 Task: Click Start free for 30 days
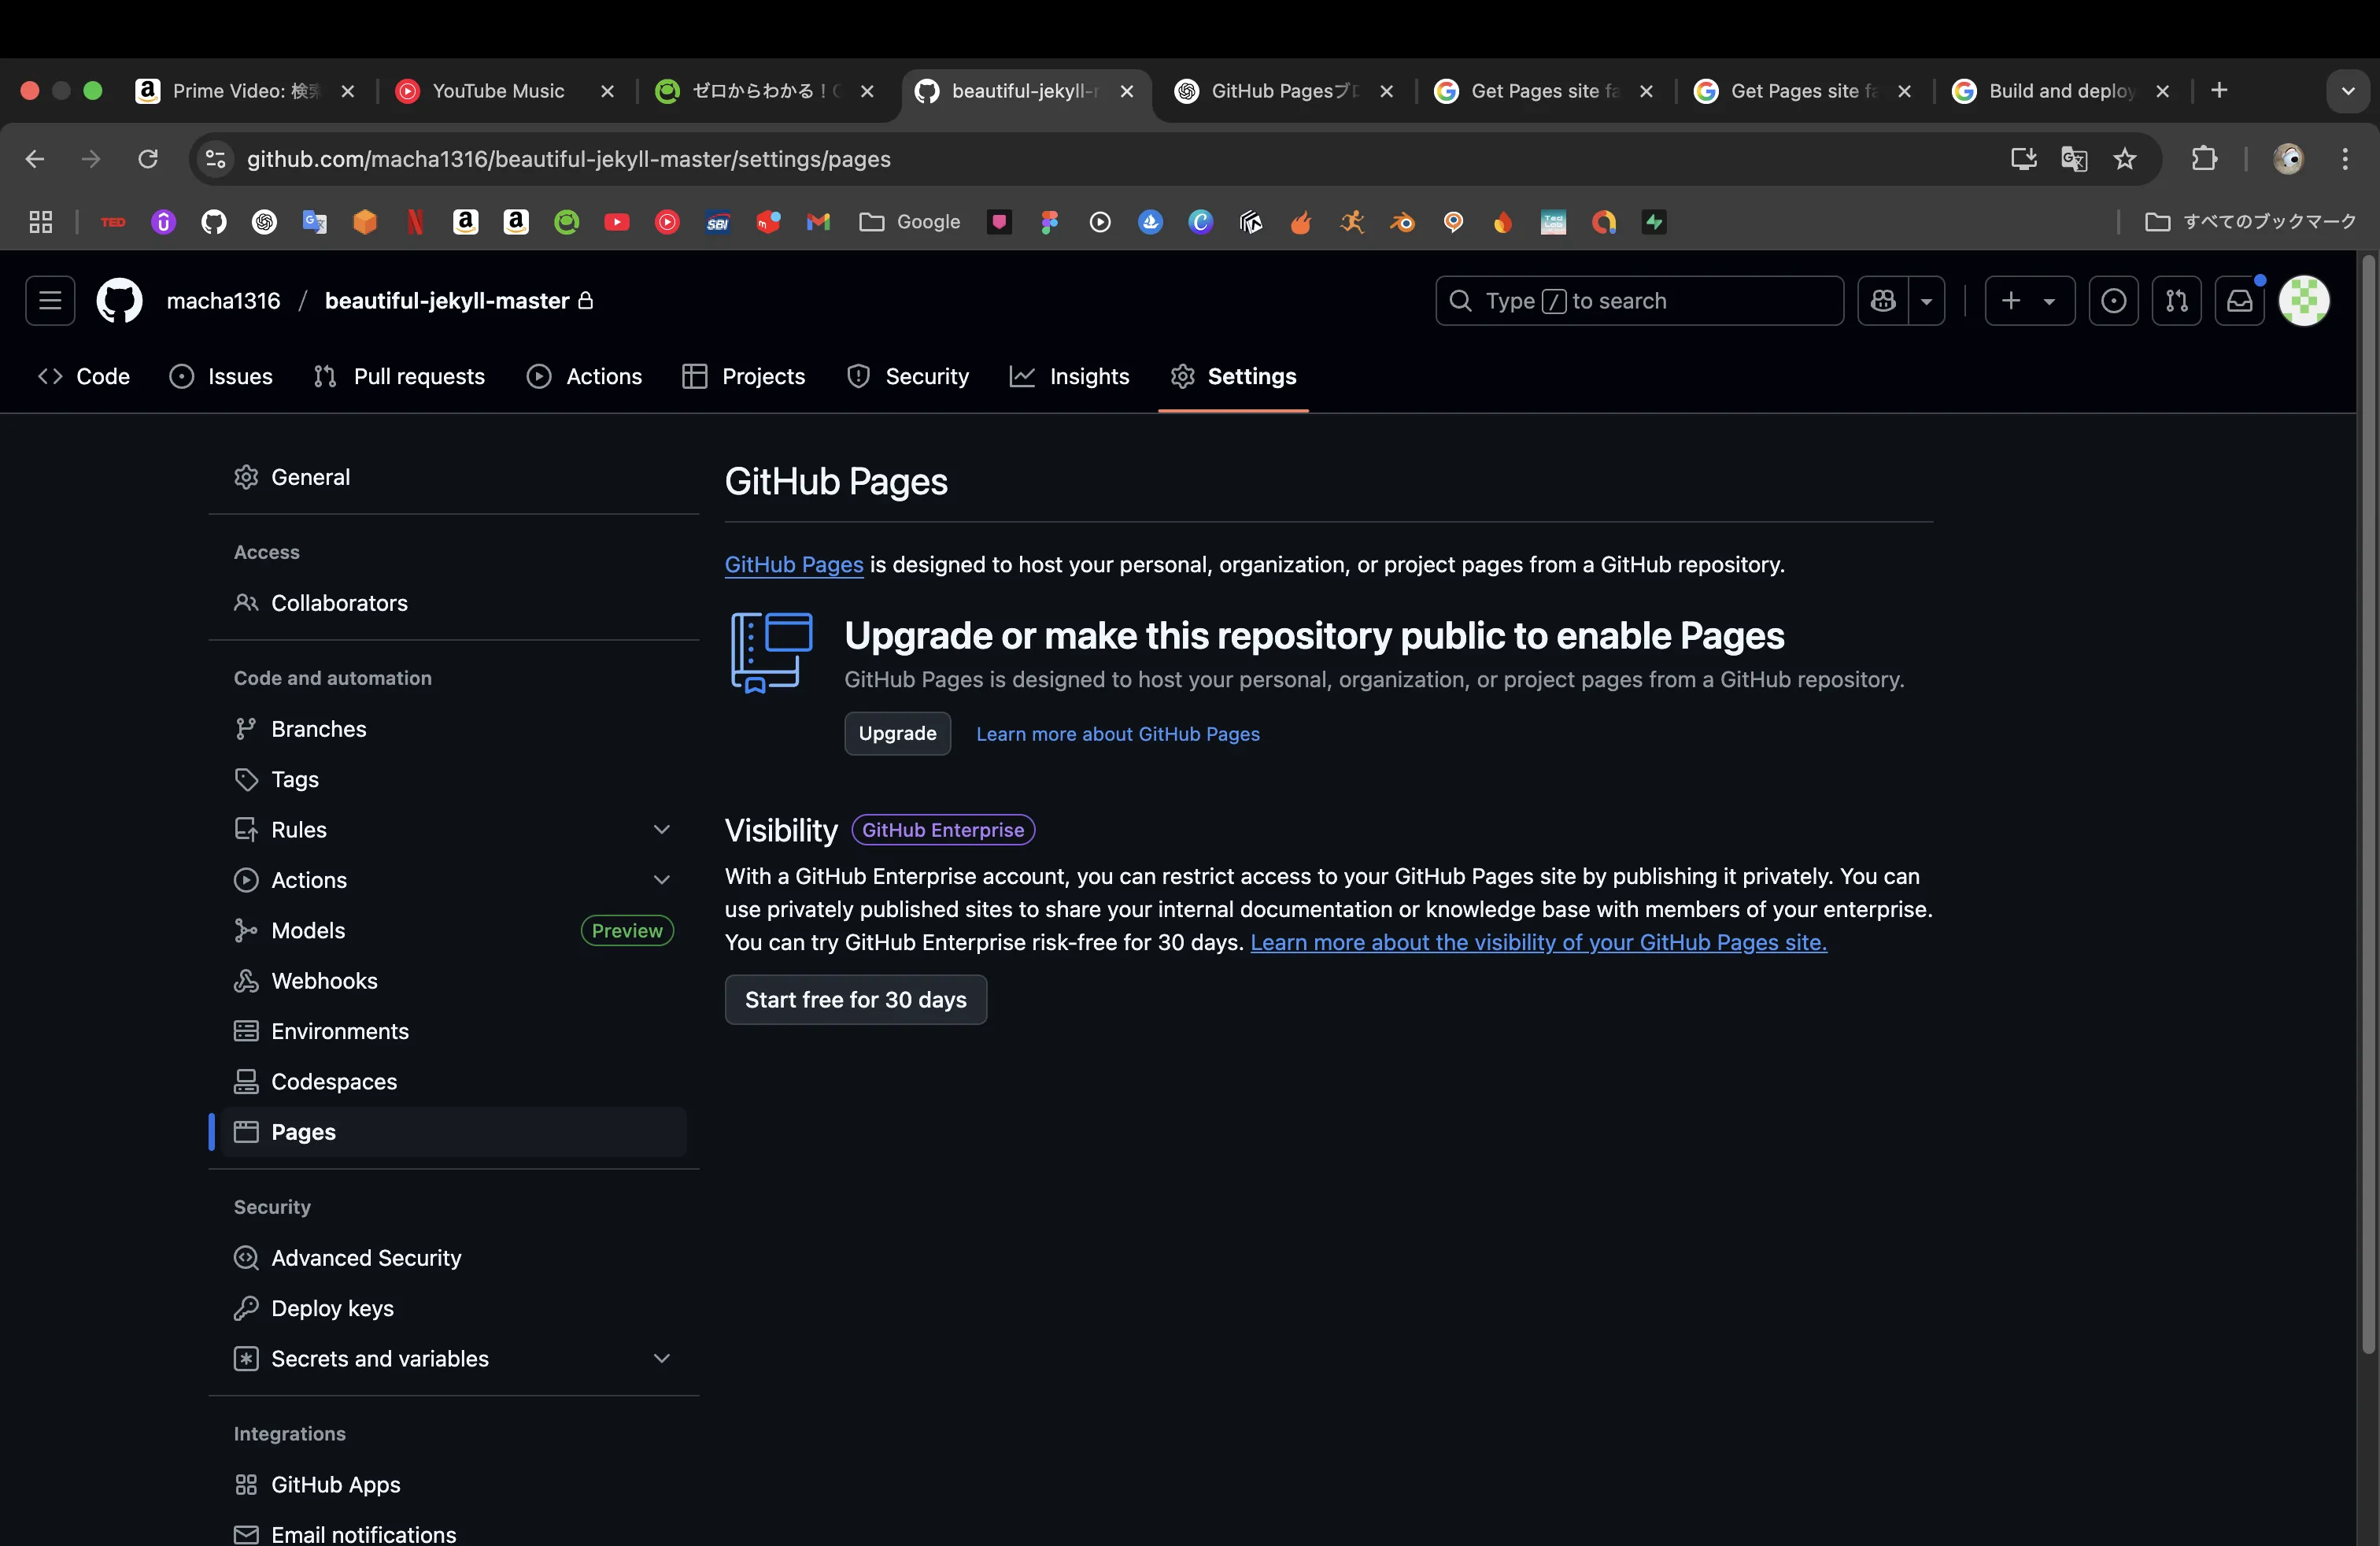[x=855, y=999]
